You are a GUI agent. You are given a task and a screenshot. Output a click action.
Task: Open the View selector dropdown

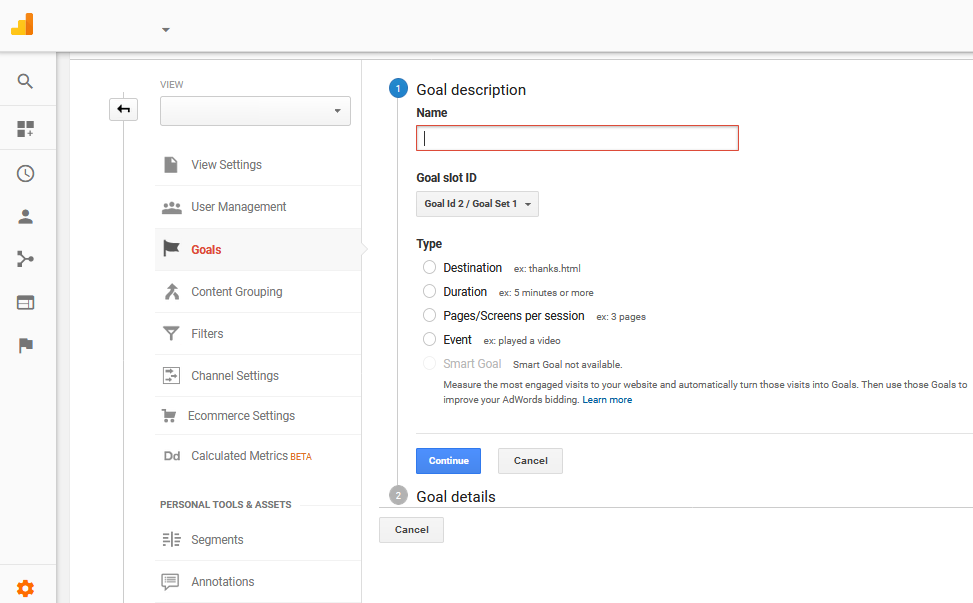[255, 111]
